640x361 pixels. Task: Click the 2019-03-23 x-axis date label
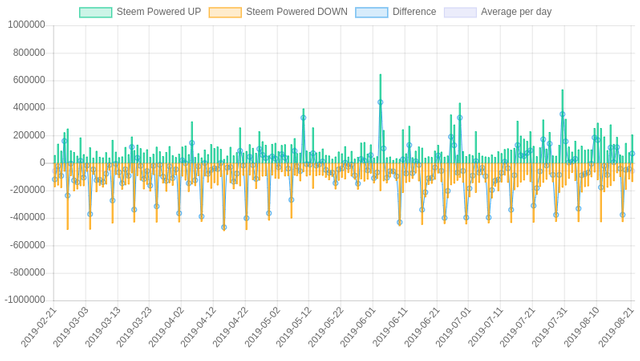[x=133, y=328]
